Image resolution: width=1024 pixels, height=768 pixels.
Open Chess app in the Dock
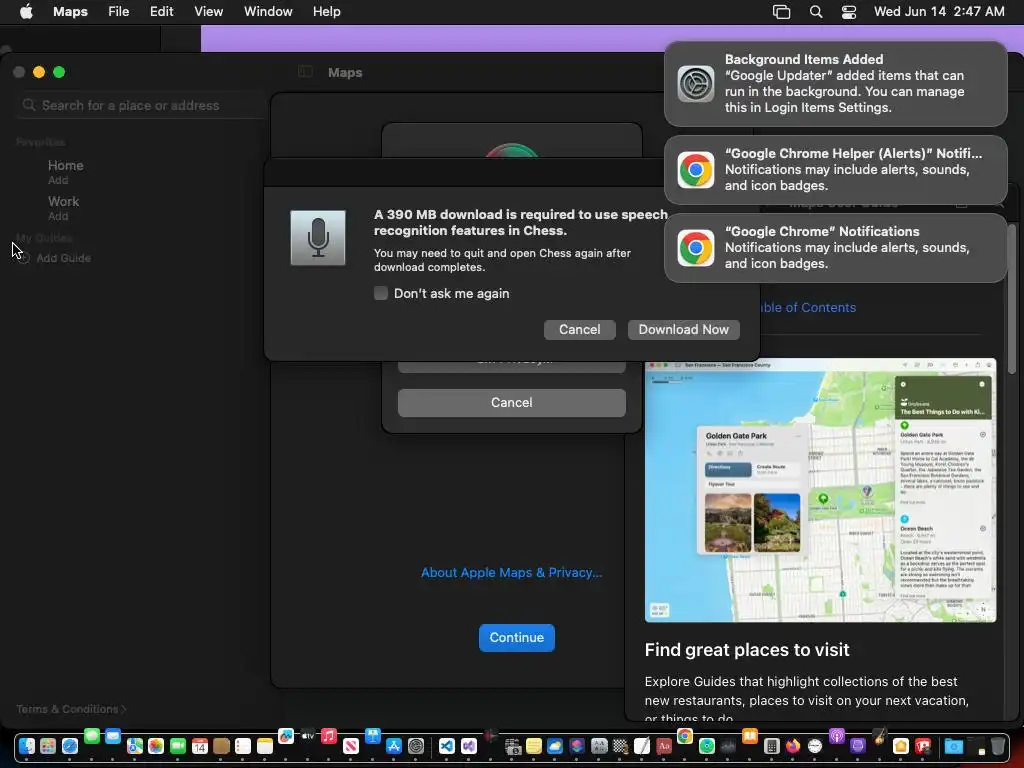(620, 746)
